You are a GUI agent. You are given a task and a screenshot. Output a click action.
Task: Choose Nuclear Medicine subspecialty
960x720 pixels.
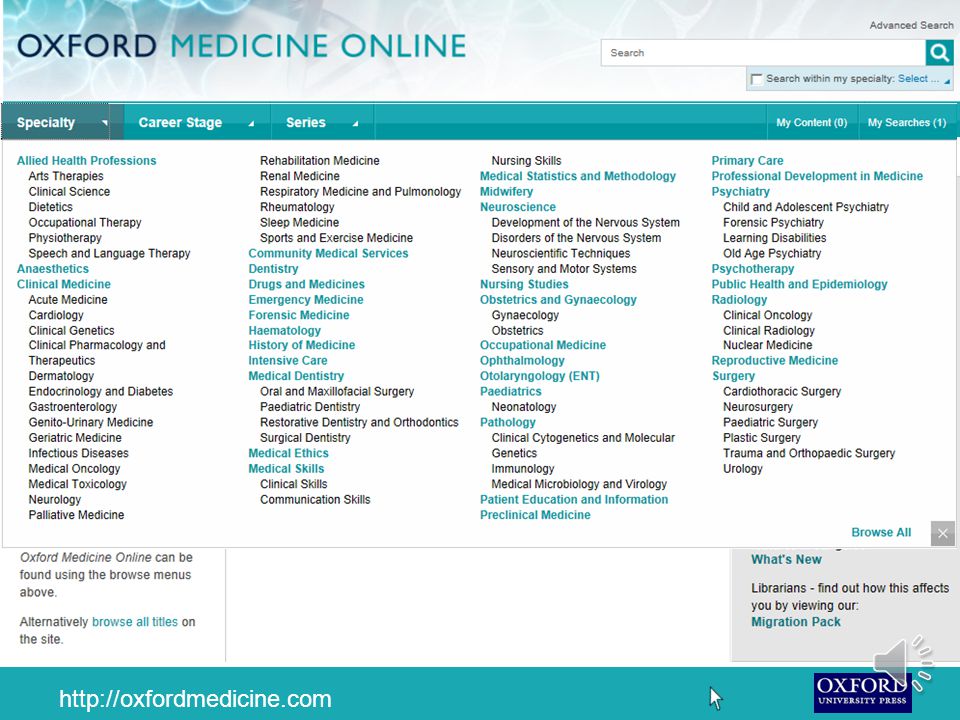[x=768, y=345]
